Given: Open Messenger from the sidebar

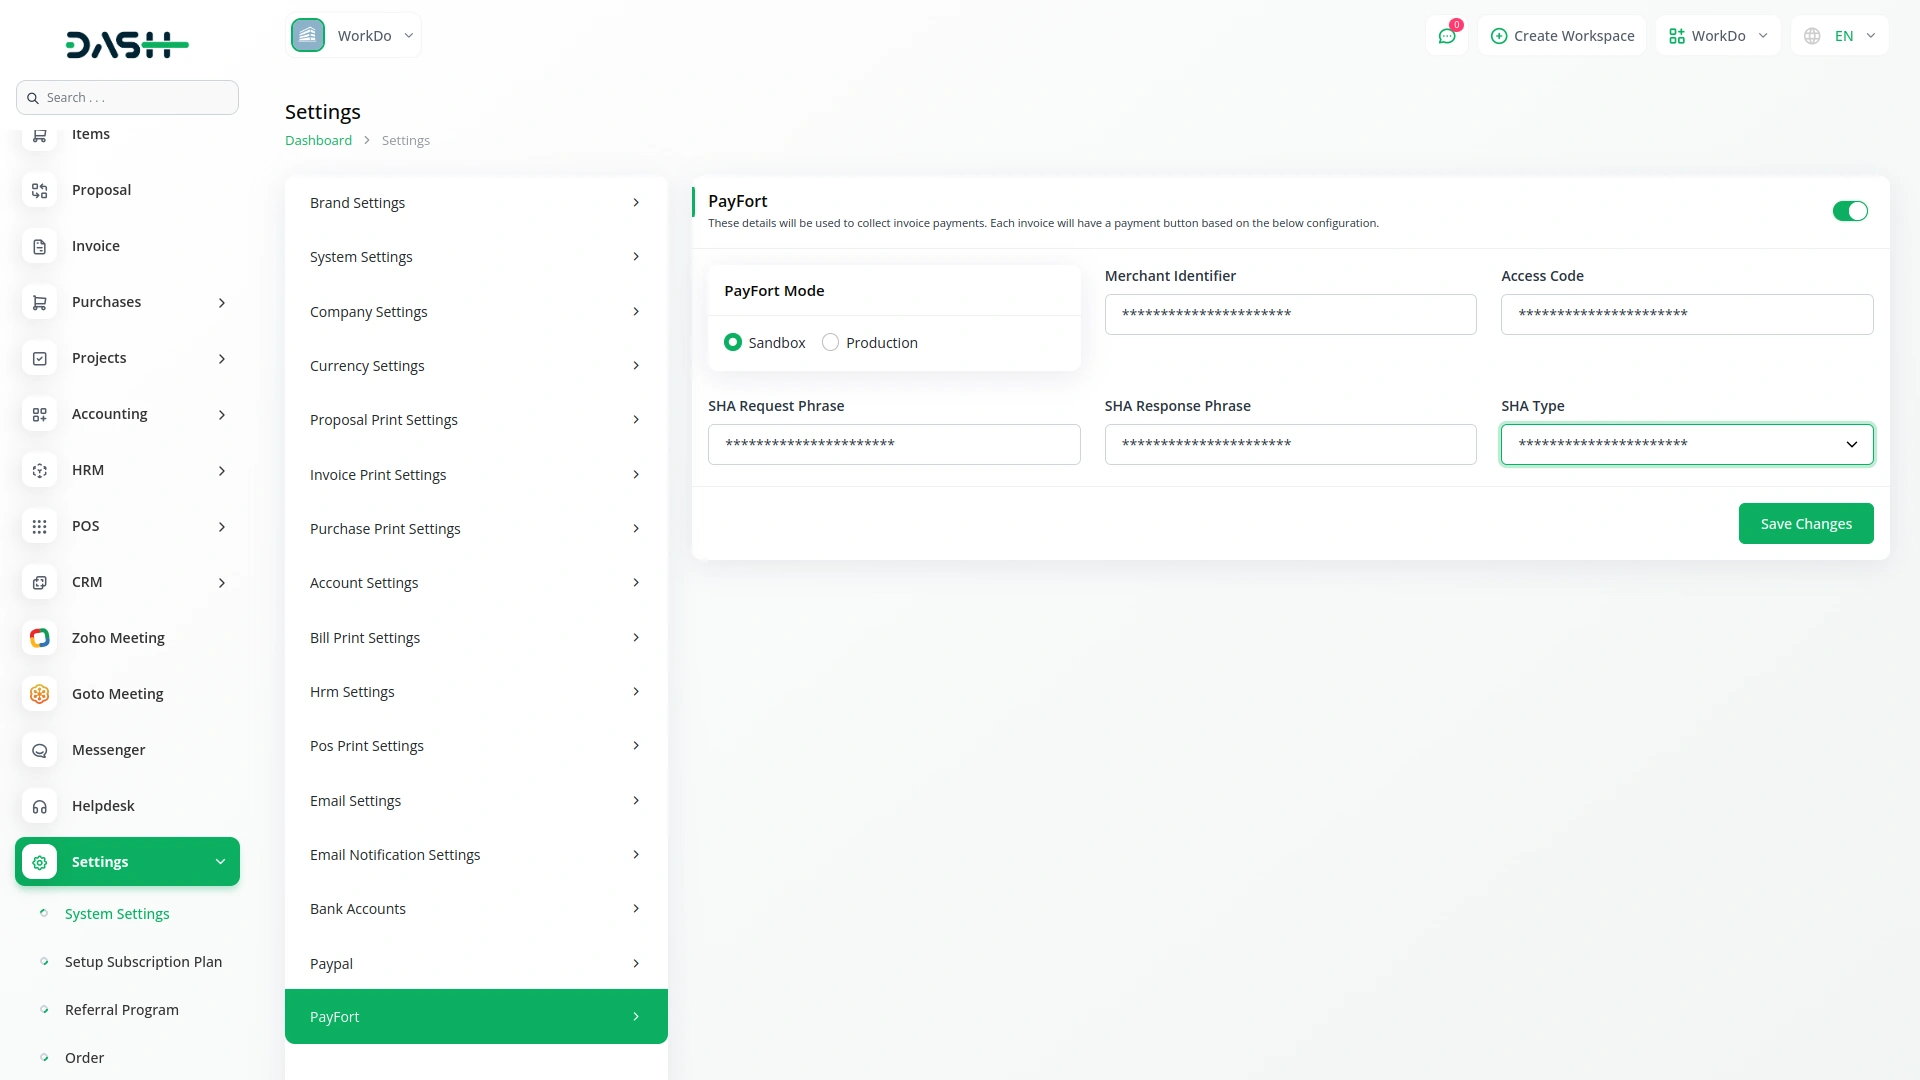Looking at the screenshot, I should [39, 750].
